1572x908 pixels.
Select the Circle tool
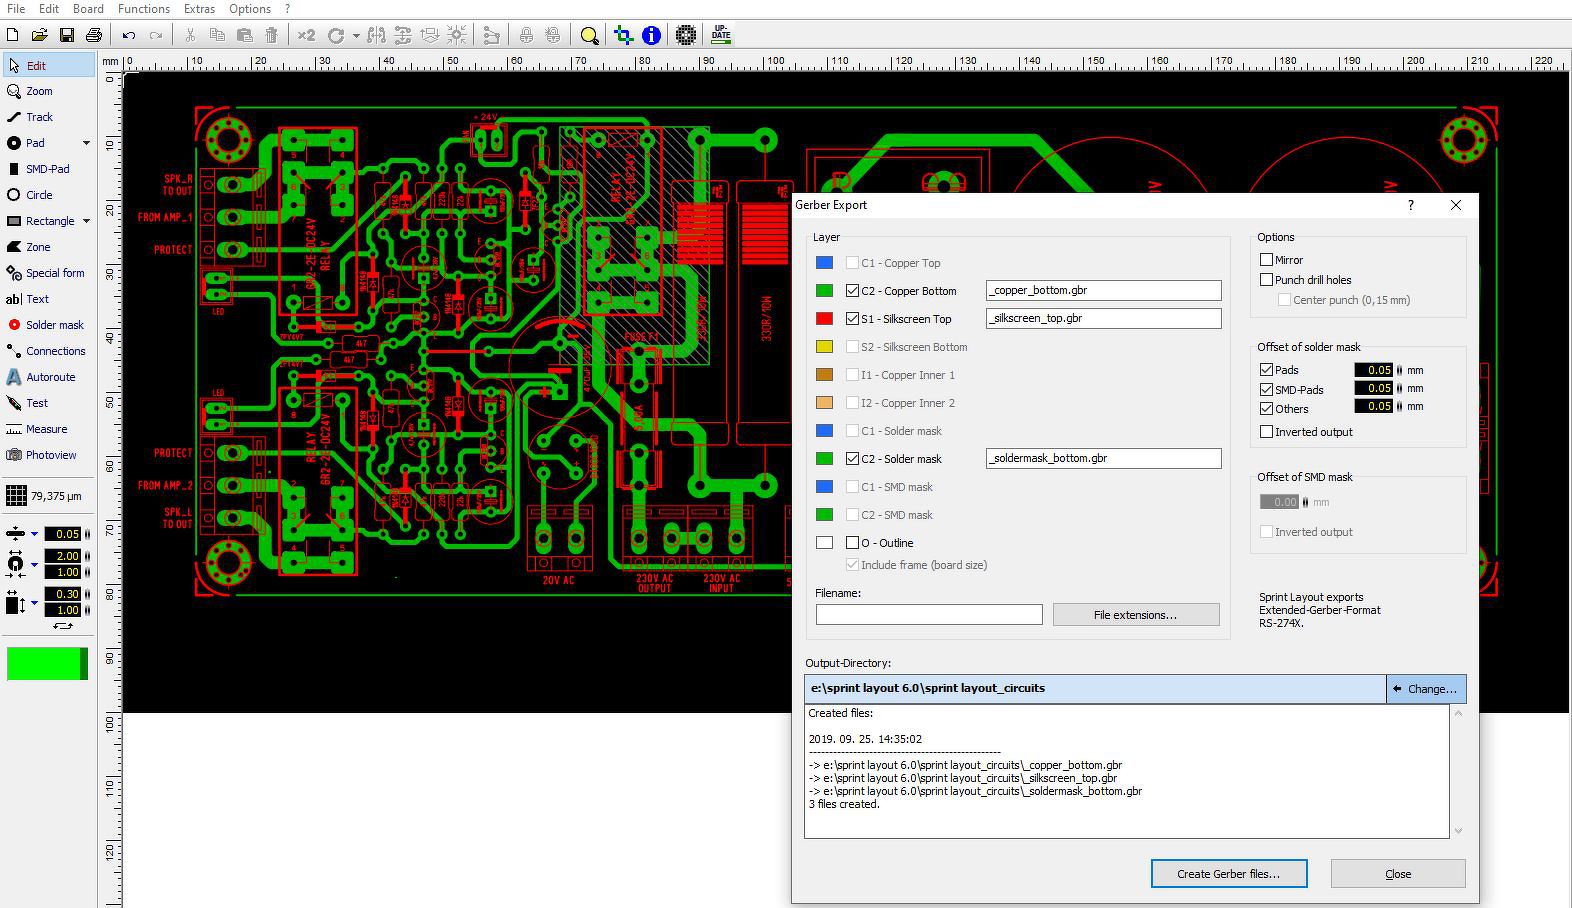pos(48,195)
